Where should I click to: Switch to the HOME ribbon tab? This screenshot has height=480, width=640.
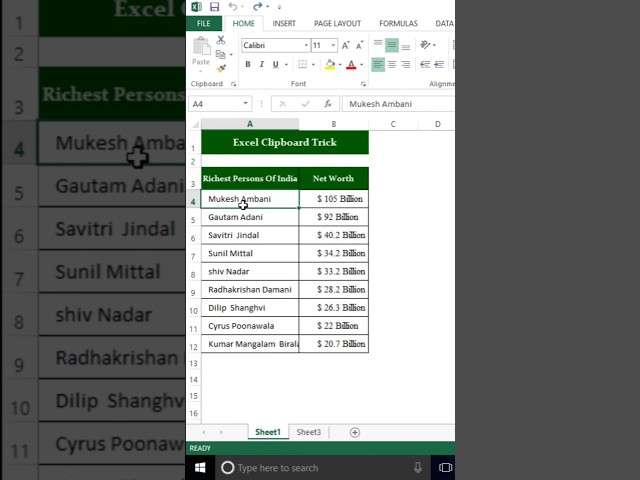pos(244,23)
